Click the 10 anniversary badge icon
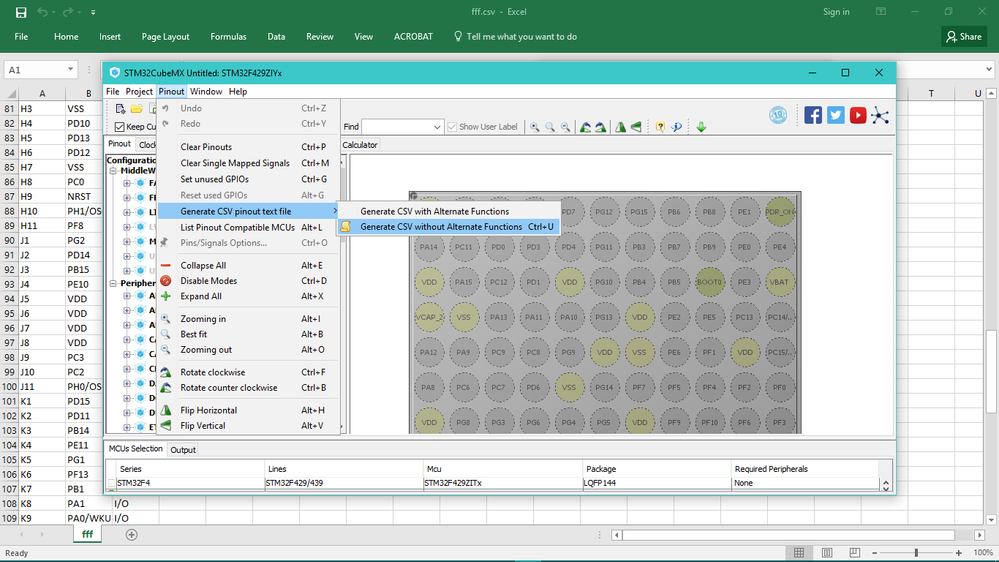 pyautogui.click(x=778, y=115)
